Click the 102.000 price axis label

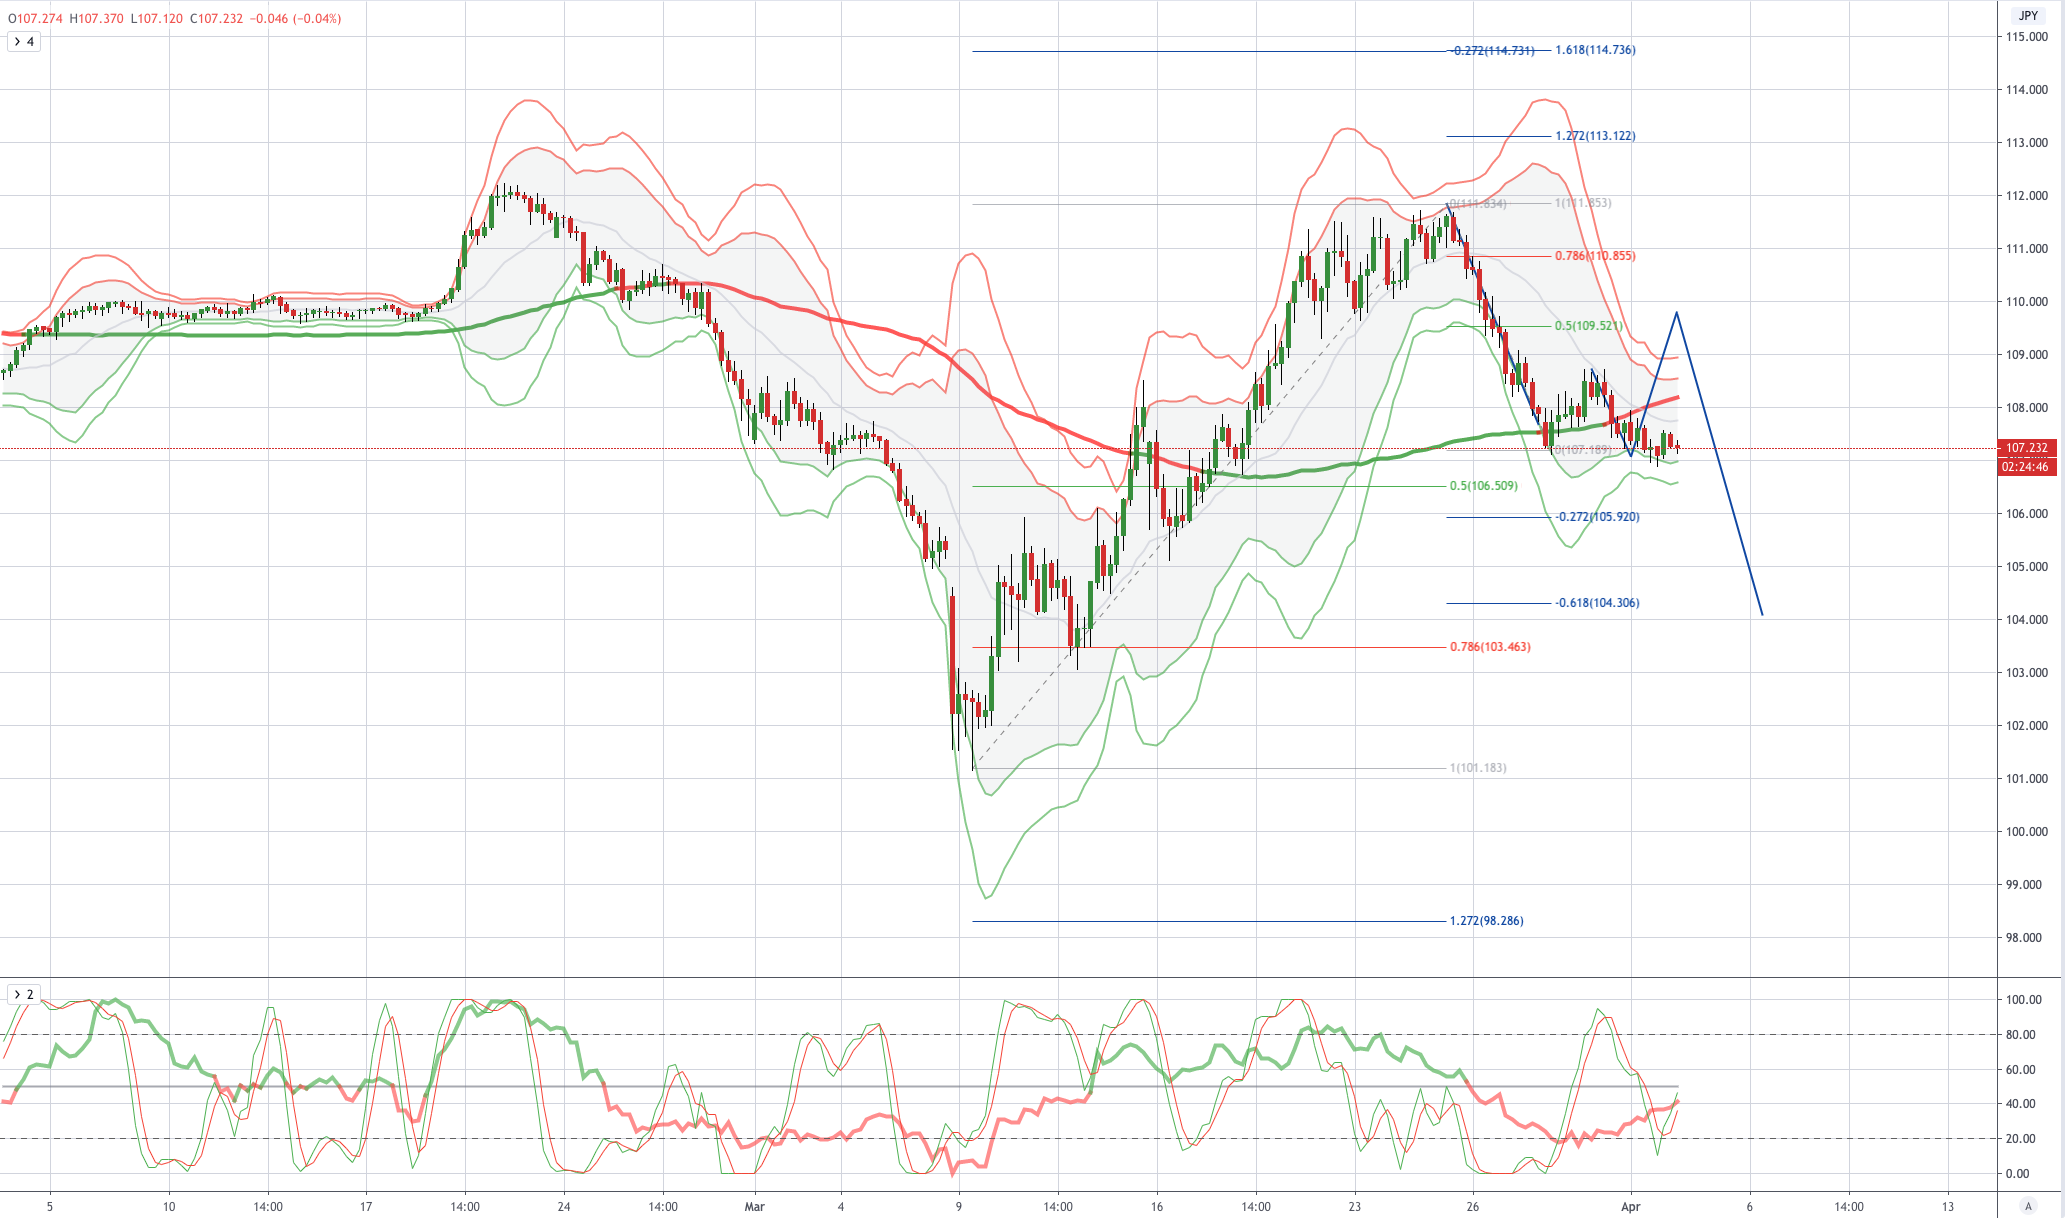click(2026, 726)
